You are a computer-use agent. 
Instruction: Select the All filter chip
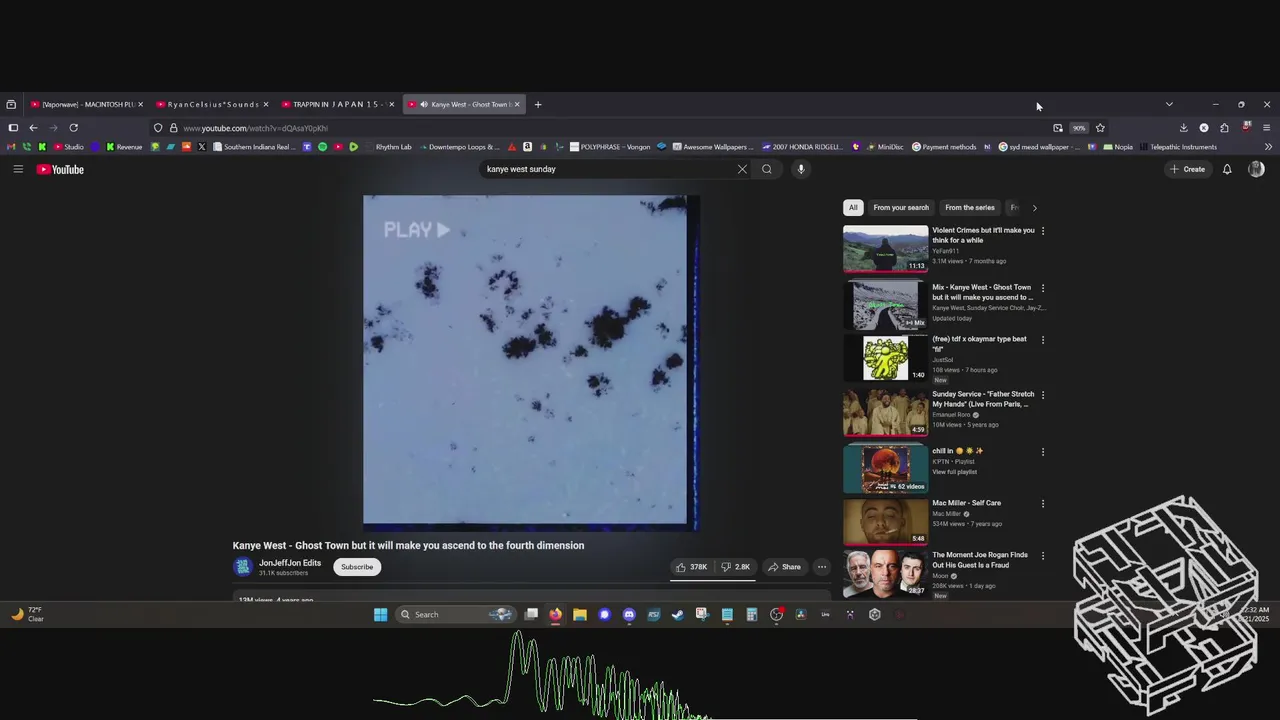pos(853,208)
